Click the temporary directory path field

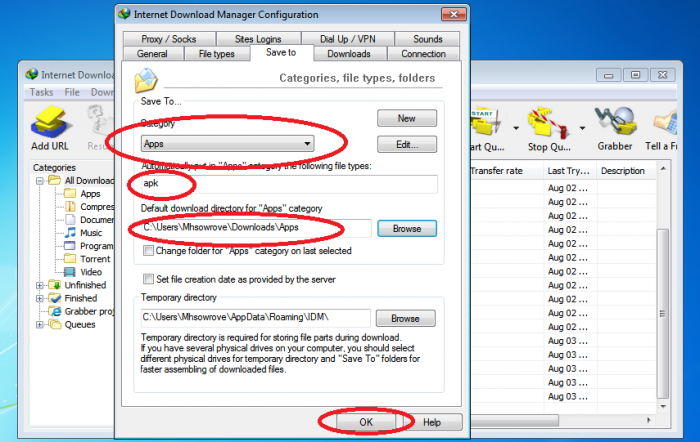(x=255, y=318)
